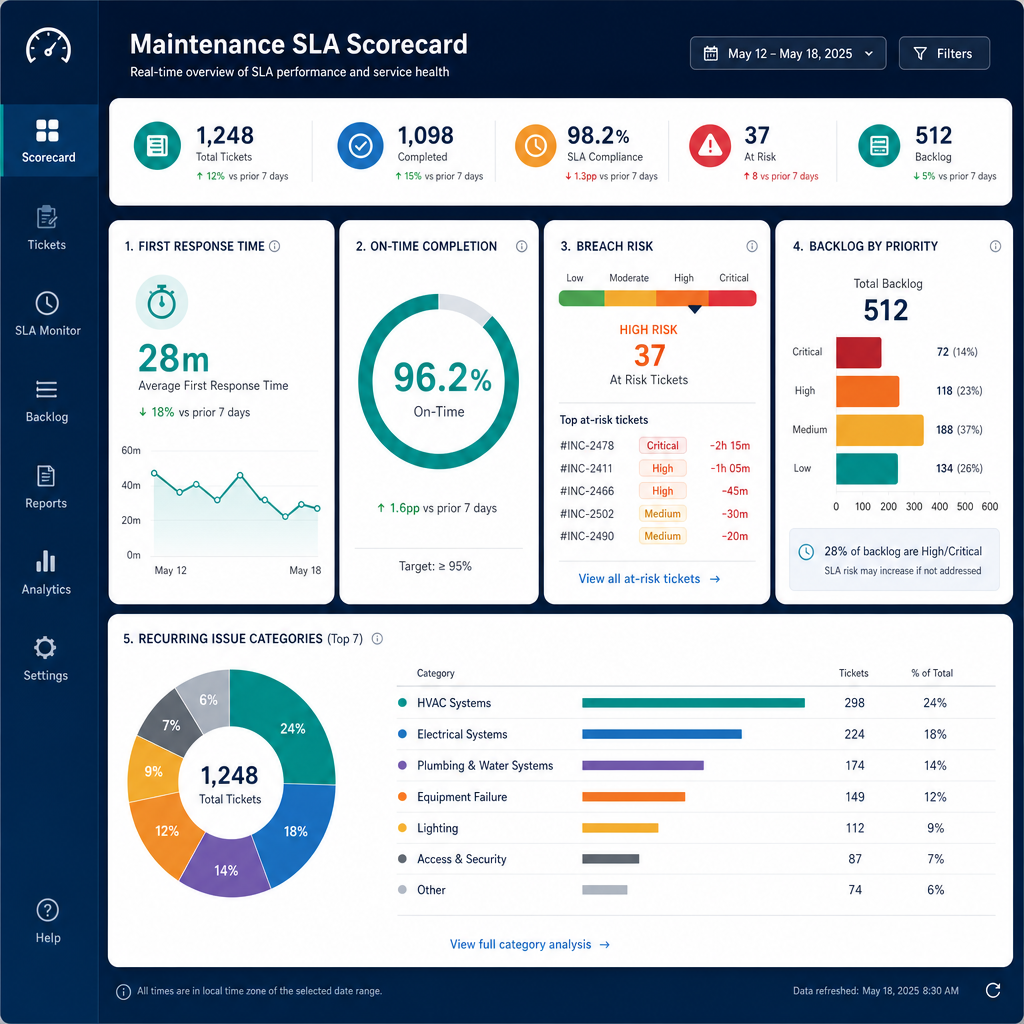Screen dimensions: 1024x1024
Task: Click the At Risk red warning icon
Action: coord(710,146)
